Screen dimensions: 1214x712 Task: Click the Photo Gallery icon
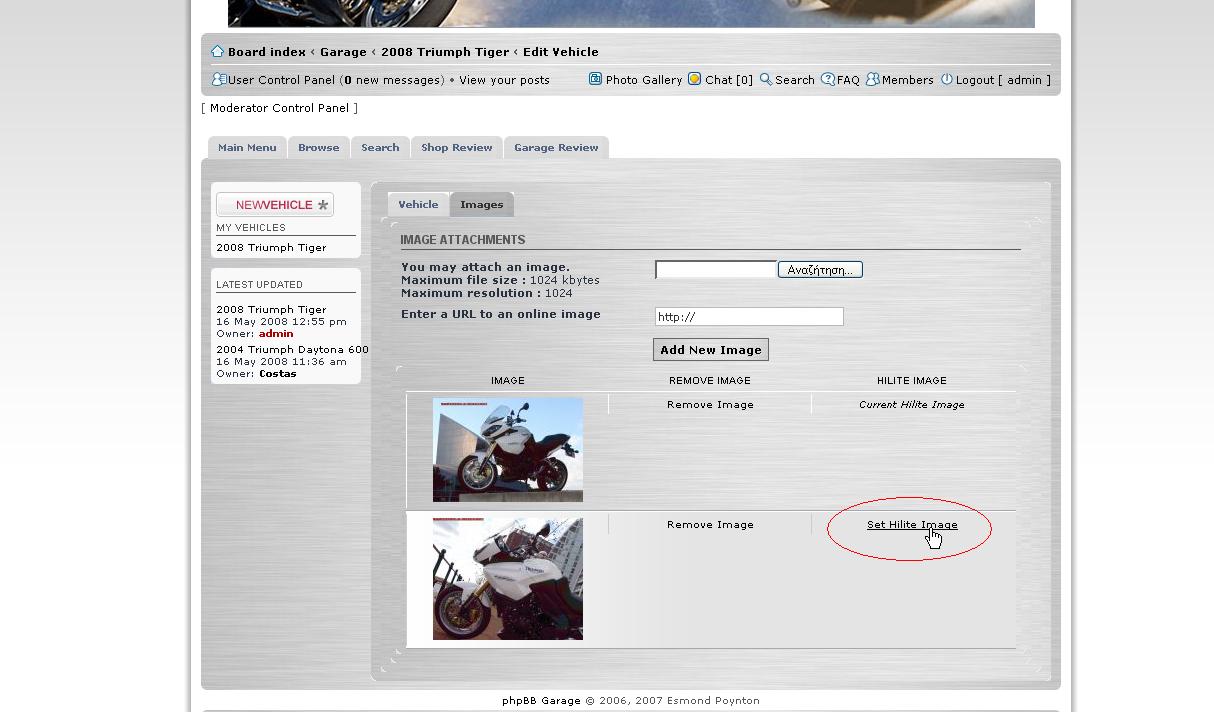coord(595,79)
